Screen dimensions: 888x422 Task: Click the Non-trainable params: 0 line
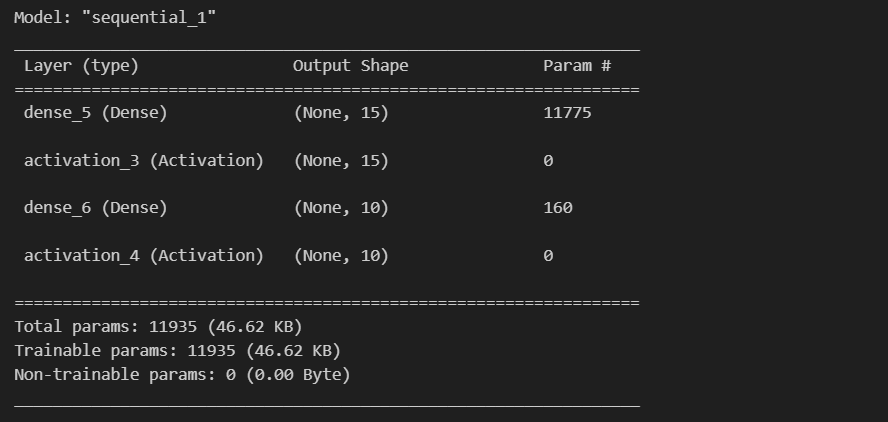pos(182,374)
